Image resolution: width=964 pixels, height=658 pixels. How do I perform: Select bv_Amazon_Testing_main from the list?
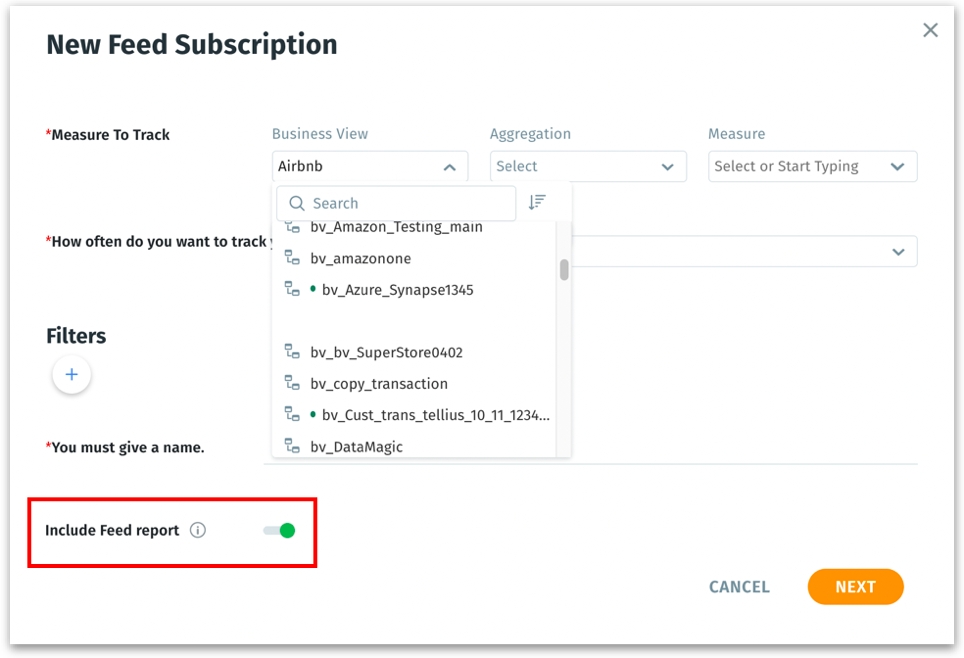point(396,228)
